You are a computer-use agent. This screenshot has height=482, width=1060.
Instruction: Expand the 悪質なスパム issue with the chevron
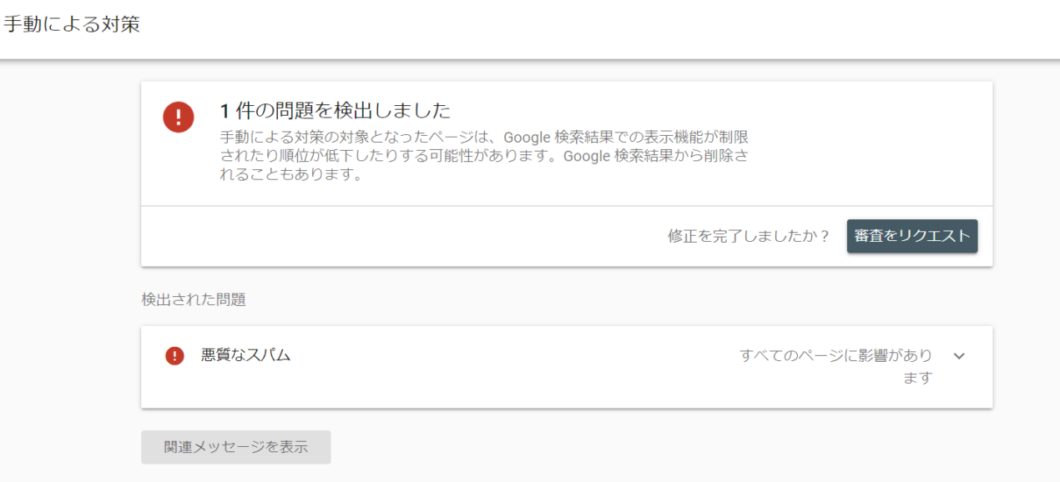point(959,356)
